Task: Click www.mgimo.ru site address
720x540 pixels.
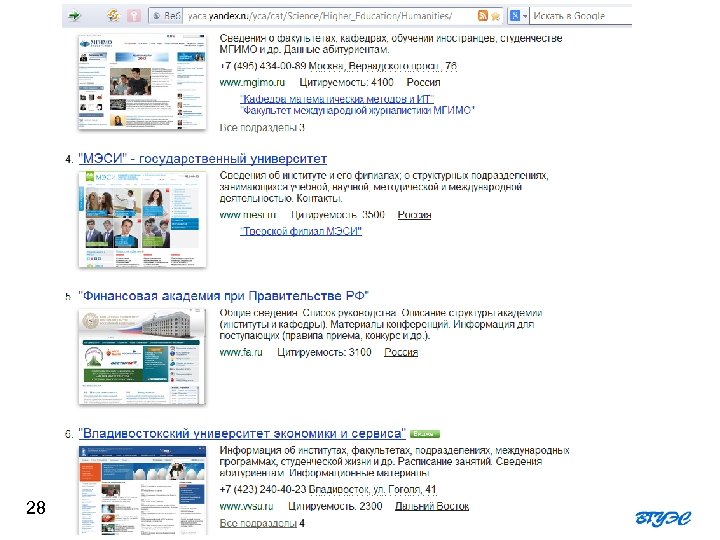Action: pyautogui.click(x=252, y=82)
